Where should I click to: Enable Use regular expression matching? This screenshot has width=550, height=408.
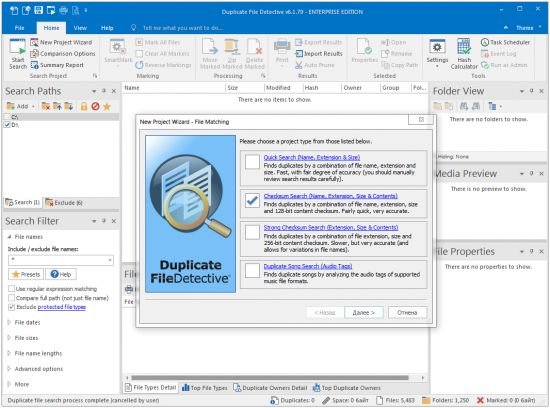tap(11, 289)
